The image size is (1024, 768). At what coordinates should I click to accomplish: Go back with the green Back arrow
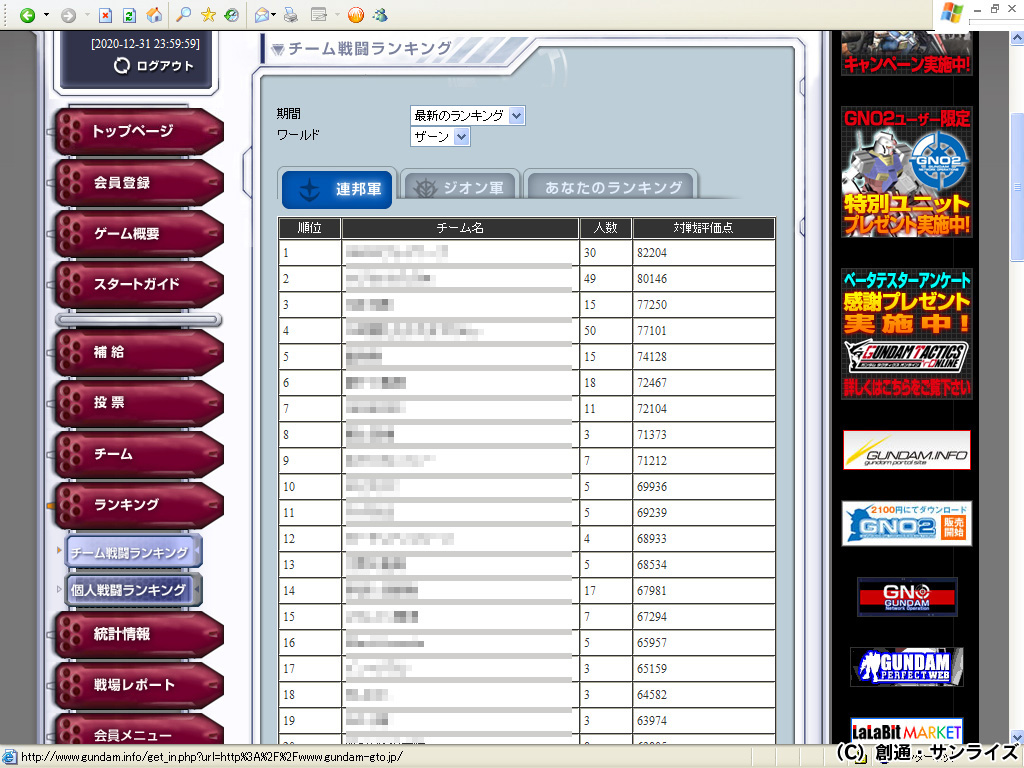[27, 14]
